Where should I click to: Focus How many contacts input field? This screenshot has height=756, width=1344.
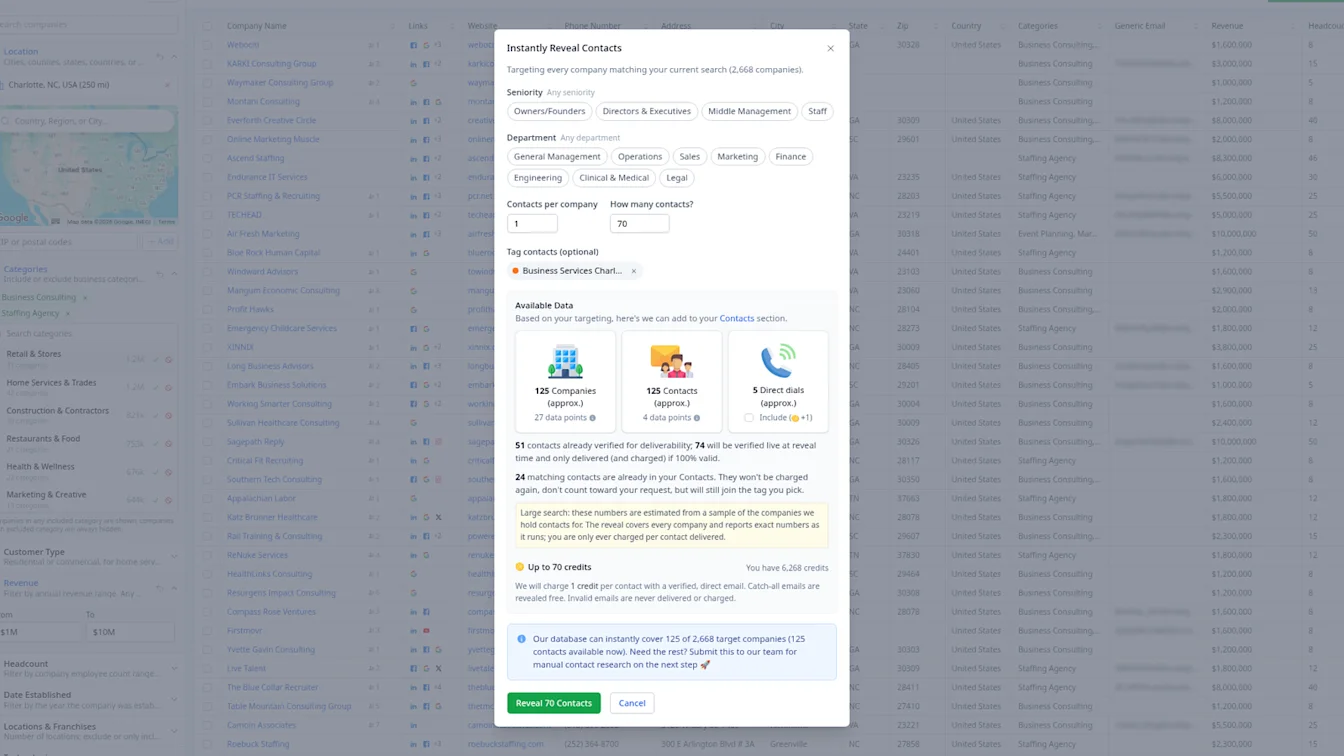pyautogui.click(x=639, y=224)
